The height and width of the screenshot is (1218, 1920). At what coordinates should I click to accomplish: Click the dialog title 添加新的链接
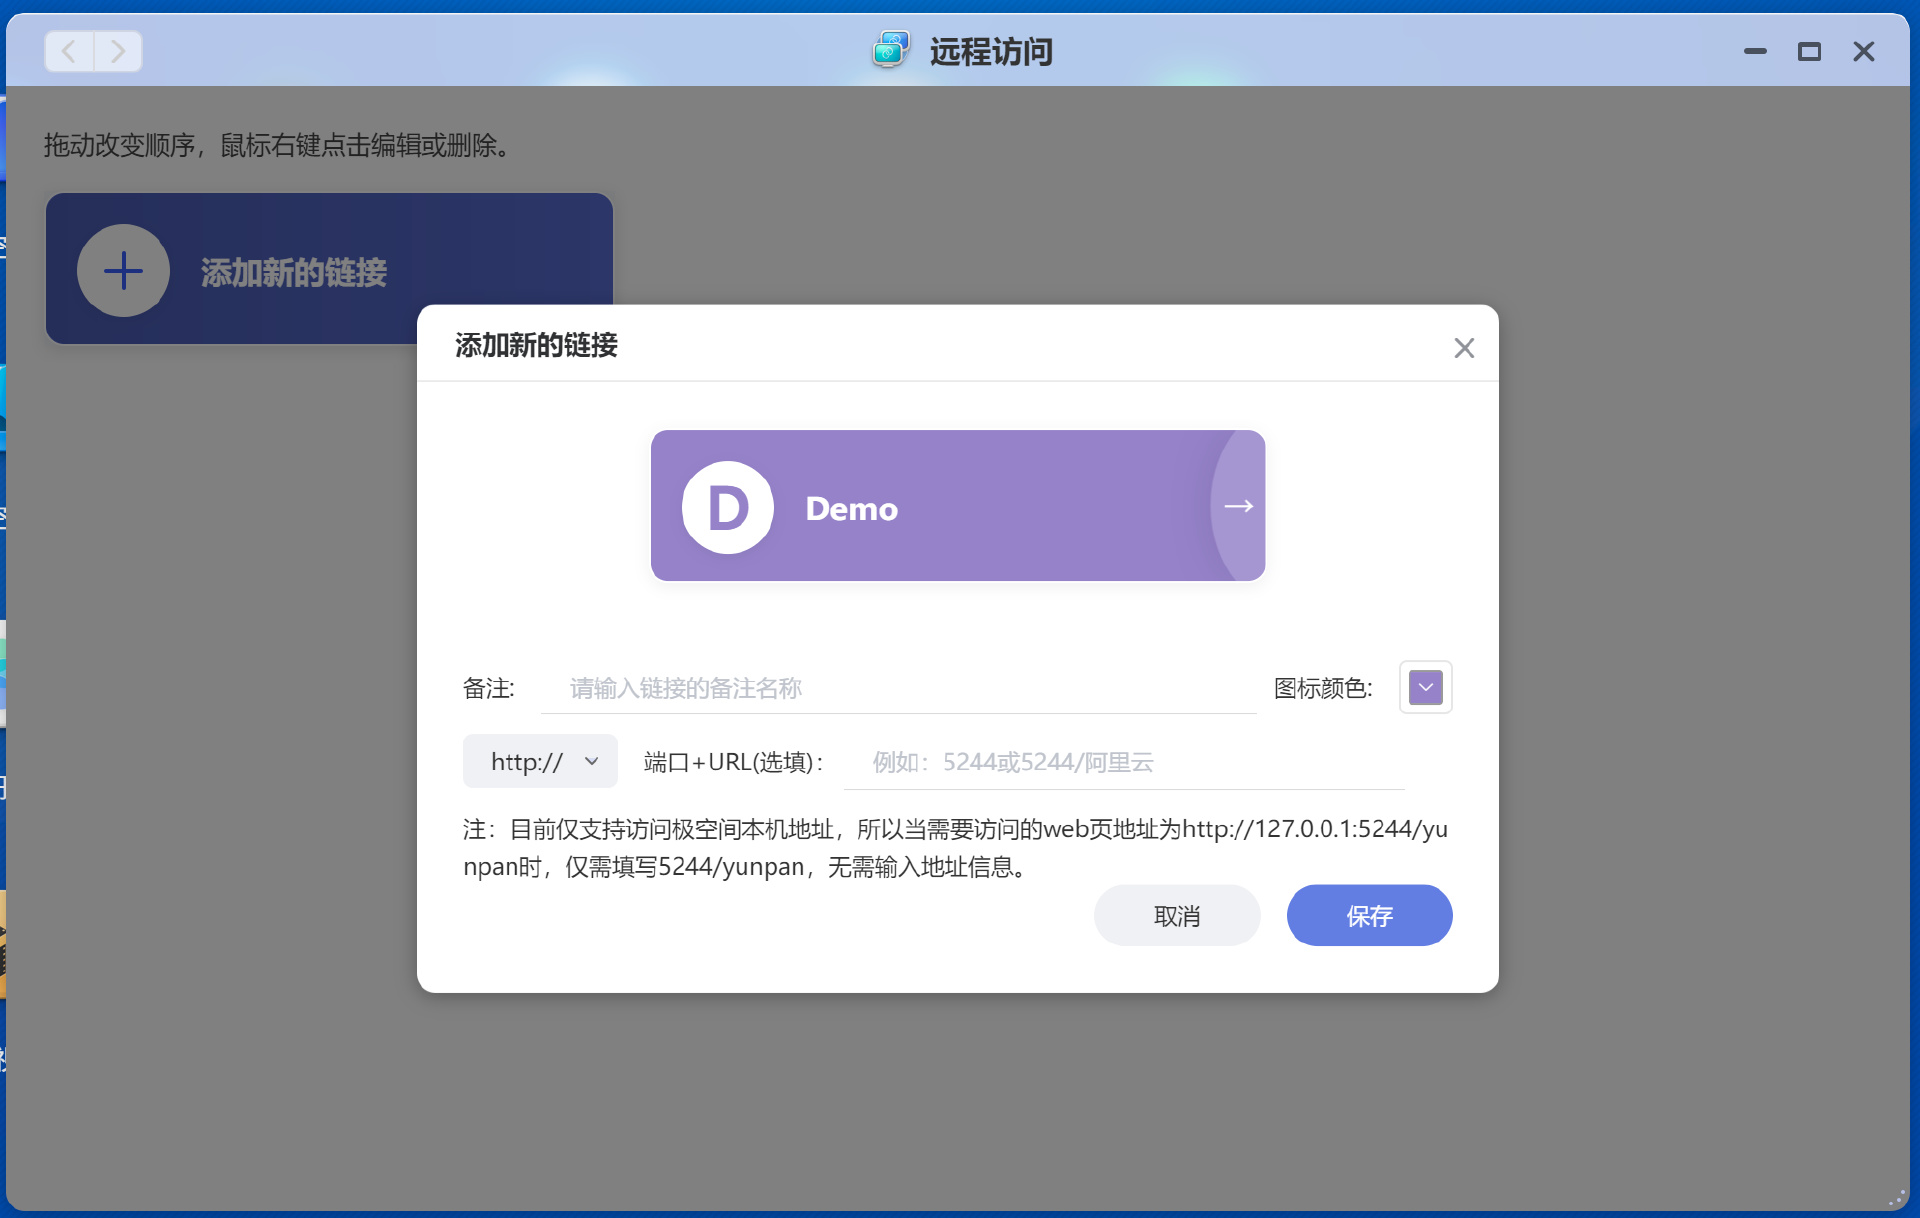(536, 345)
